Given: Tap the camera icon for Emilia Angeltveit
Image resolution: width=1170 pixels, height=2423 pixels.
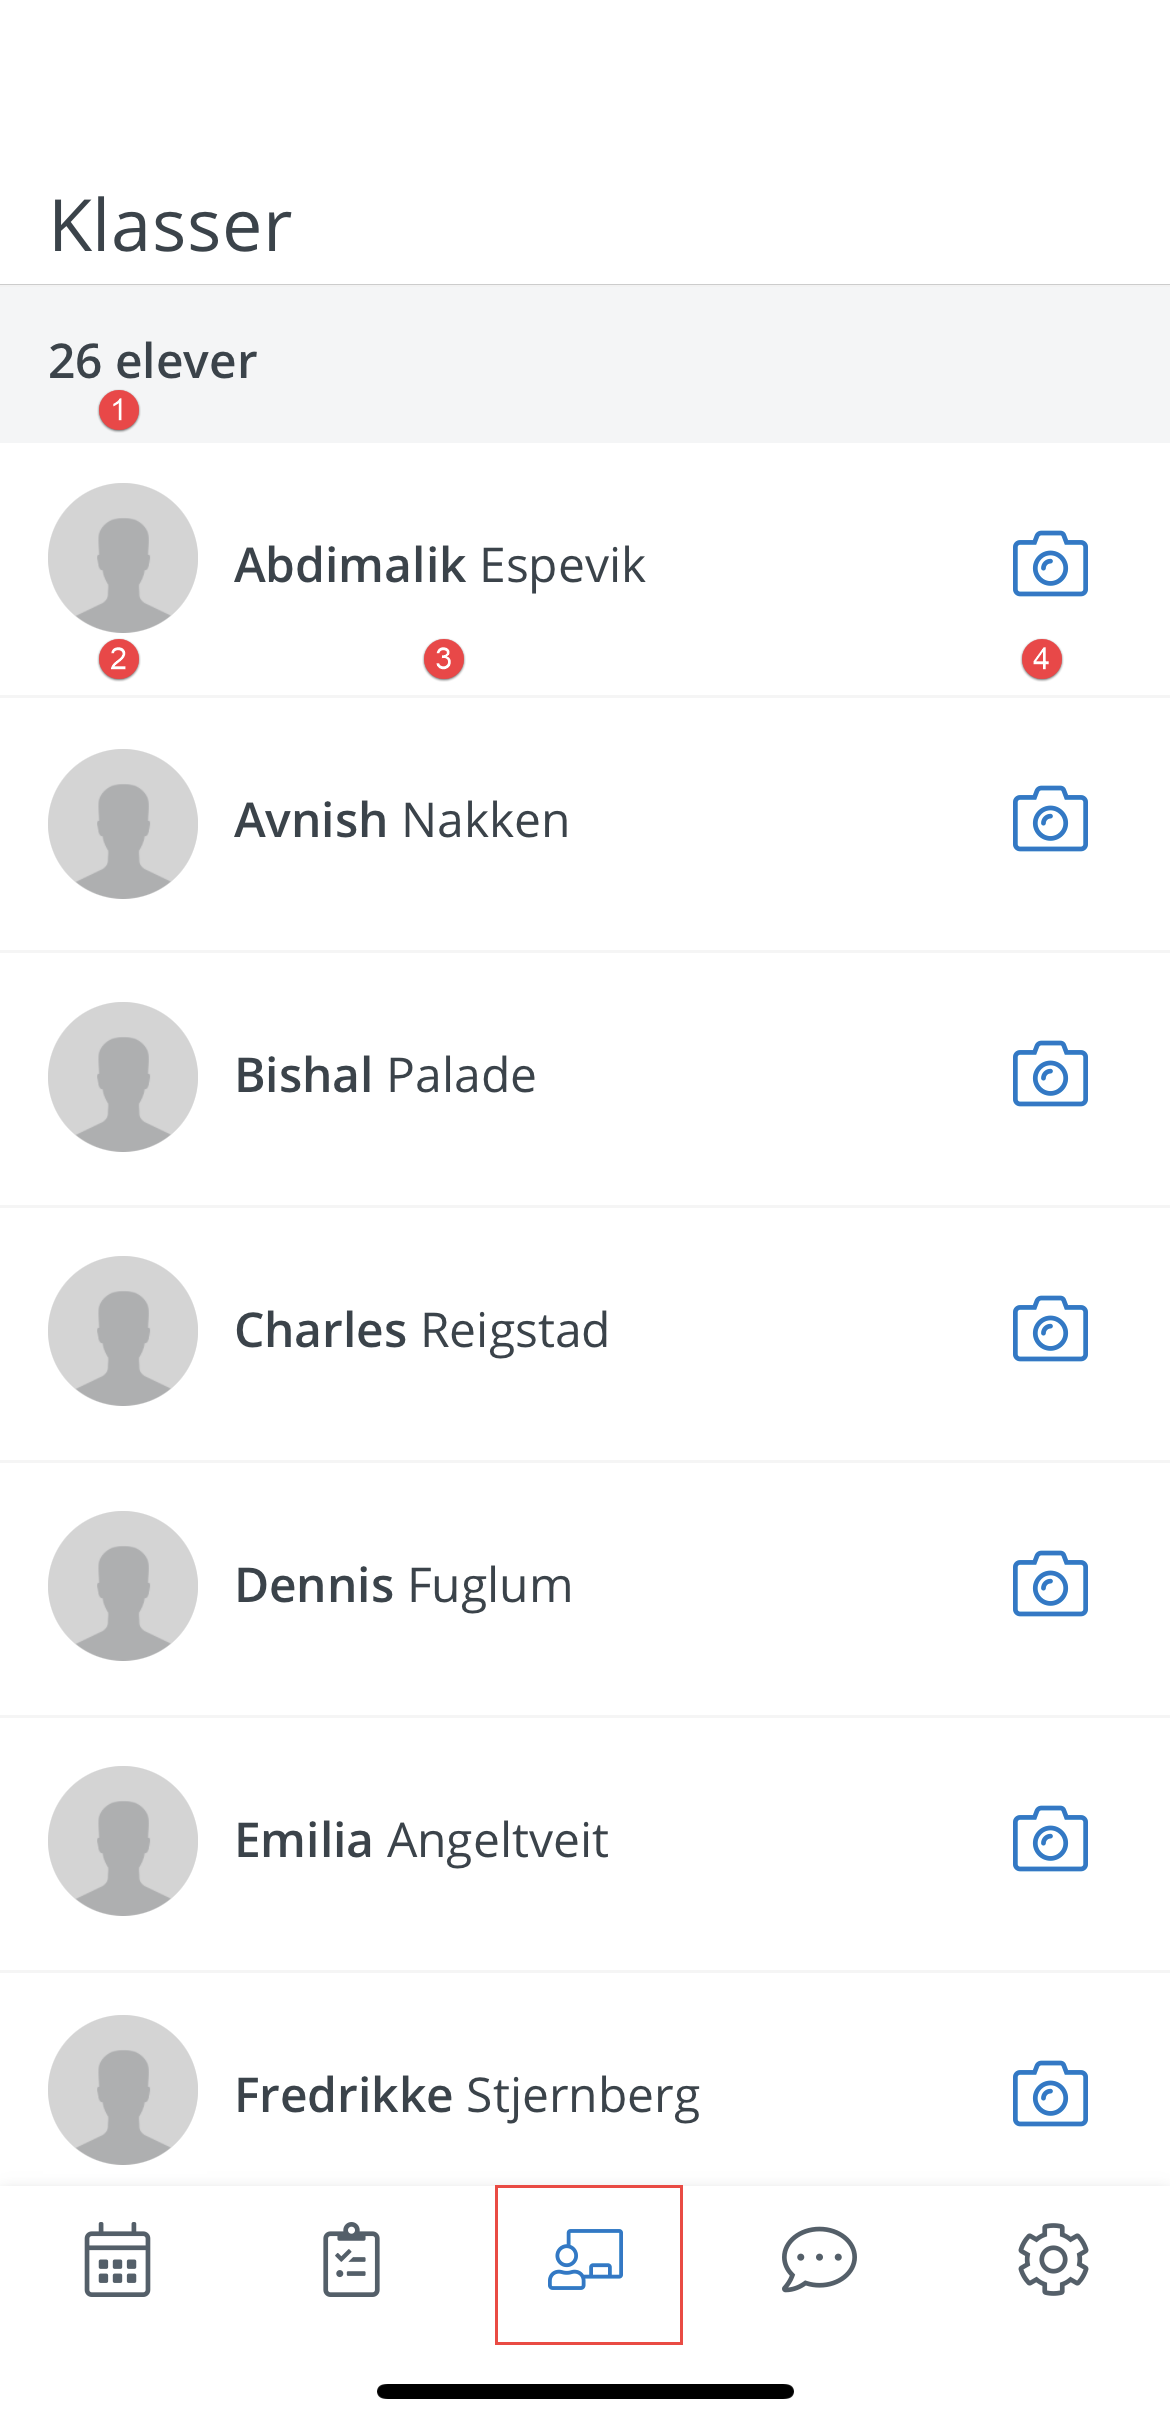Looking at the screenshot, I should coord(1050,1839).
